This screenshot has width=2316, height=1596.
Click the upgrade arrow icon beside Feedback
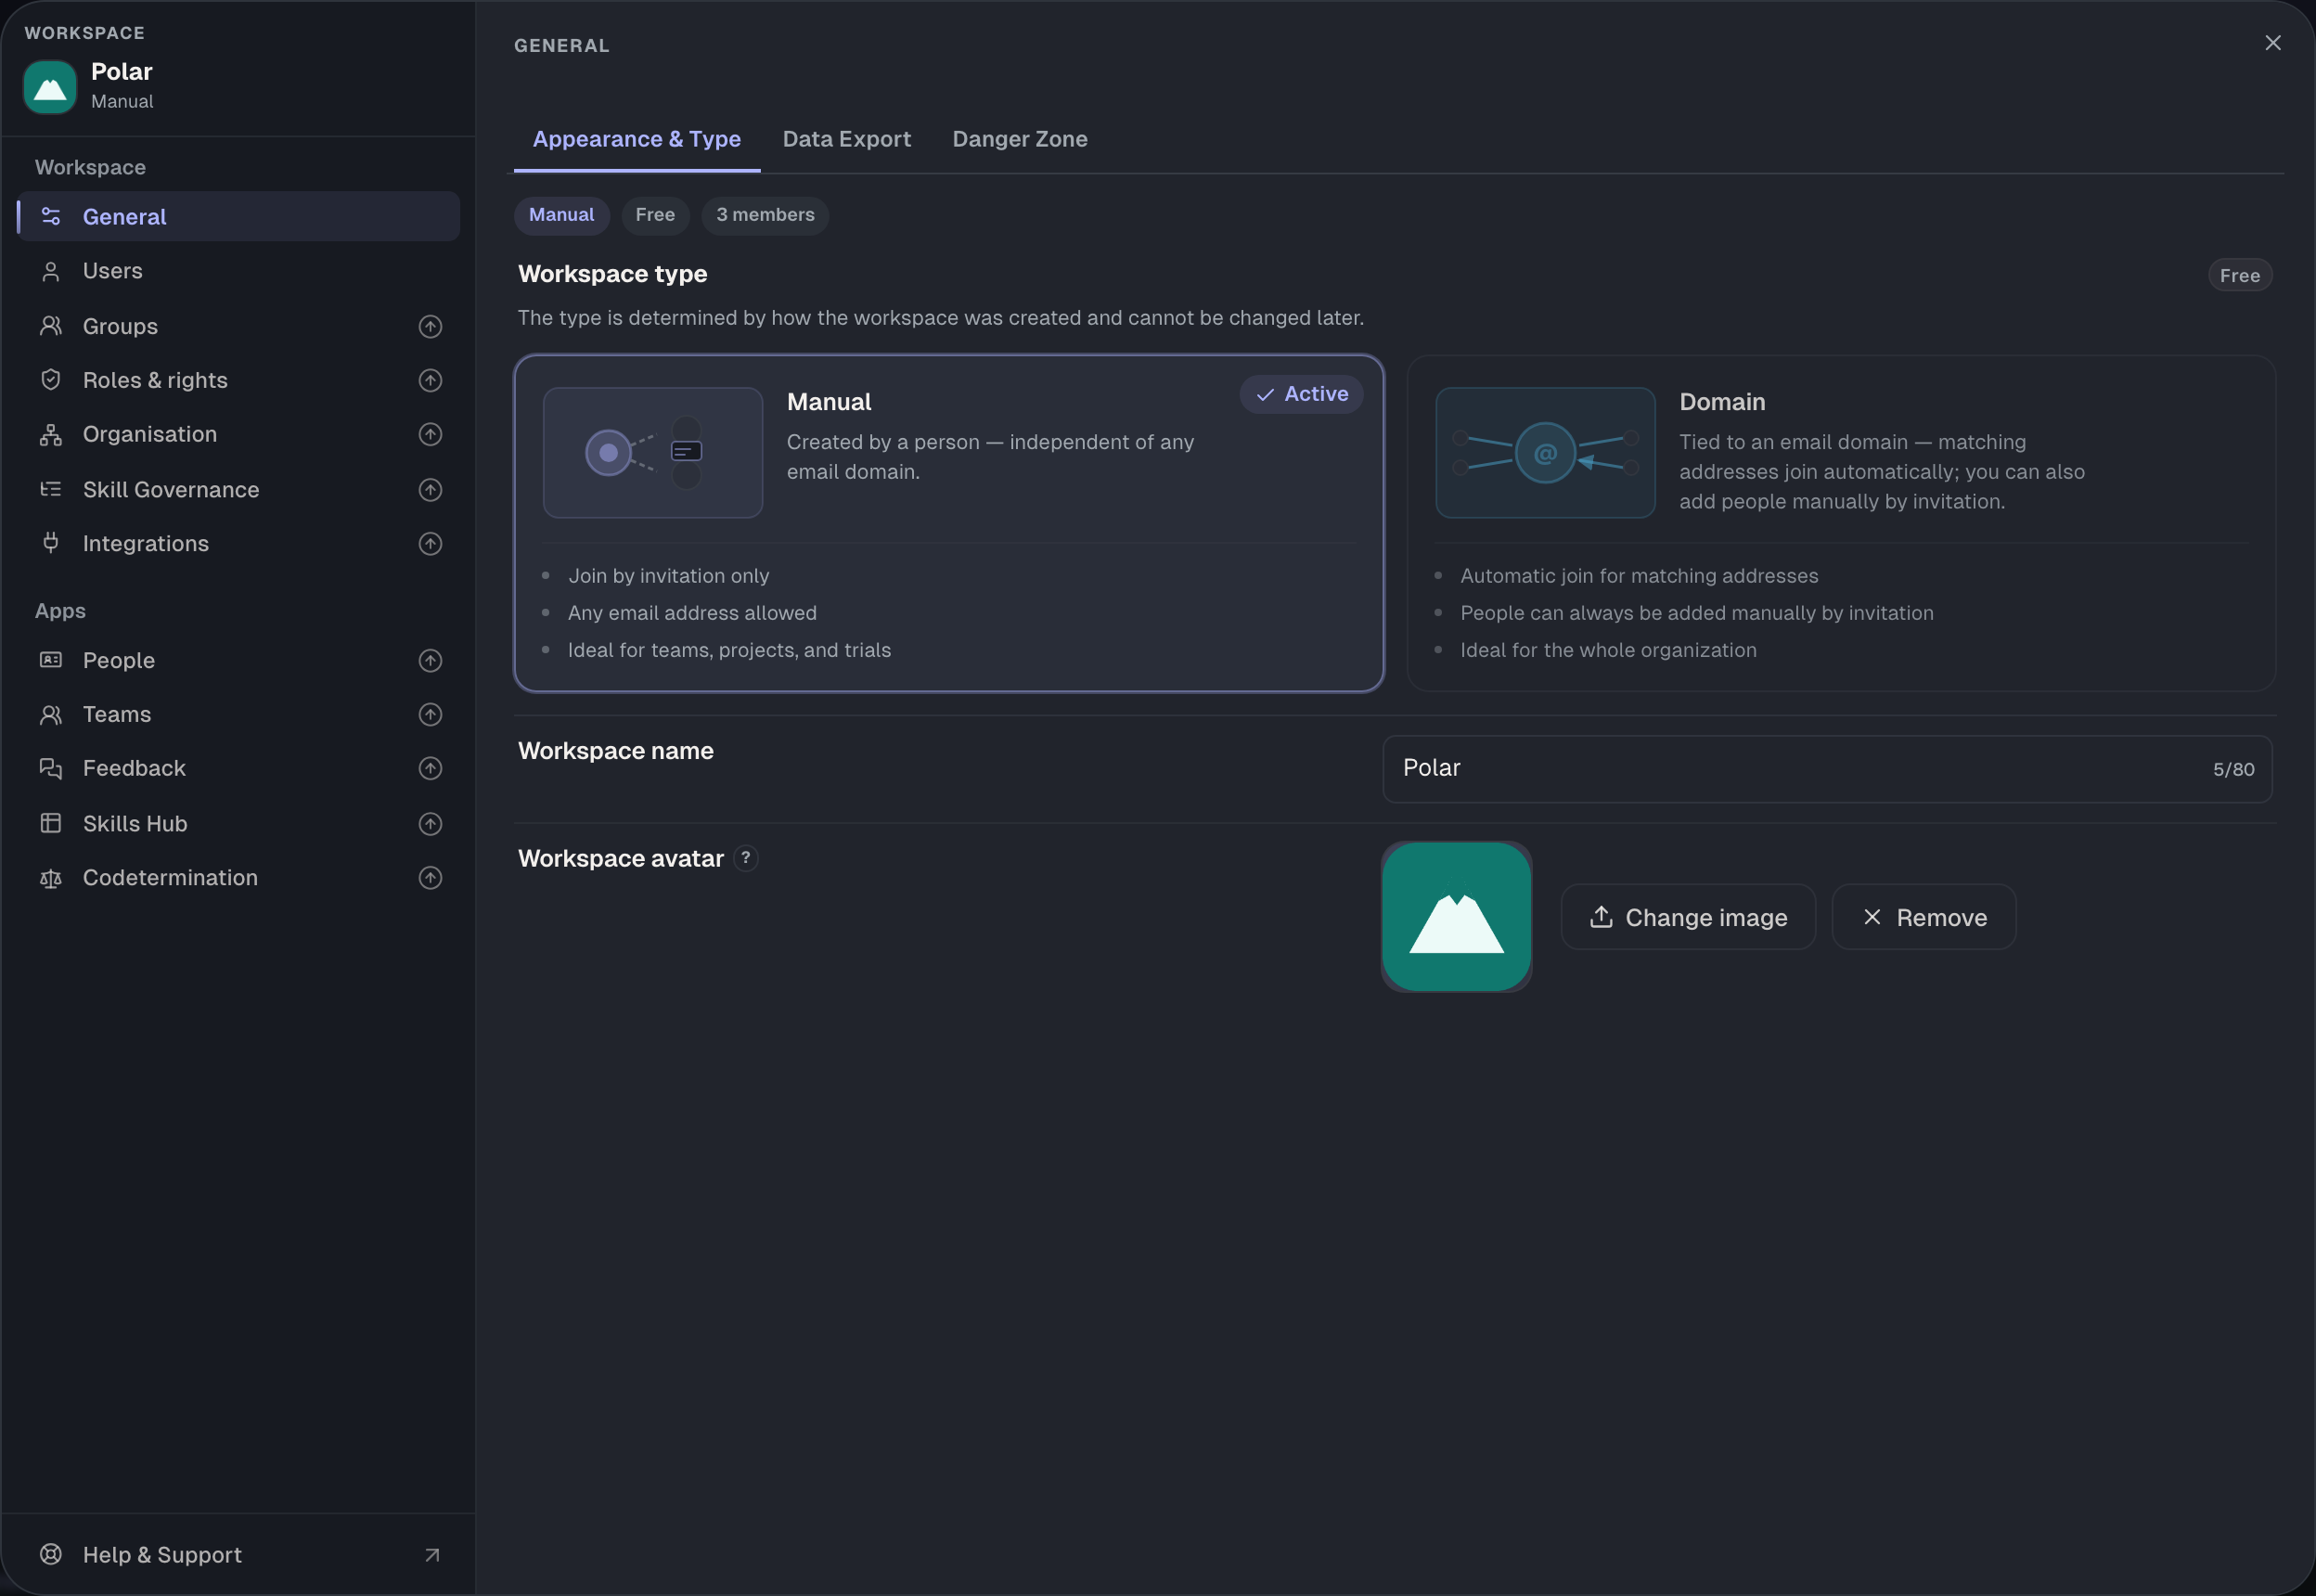pyautogui.click(x=430, y=768)
